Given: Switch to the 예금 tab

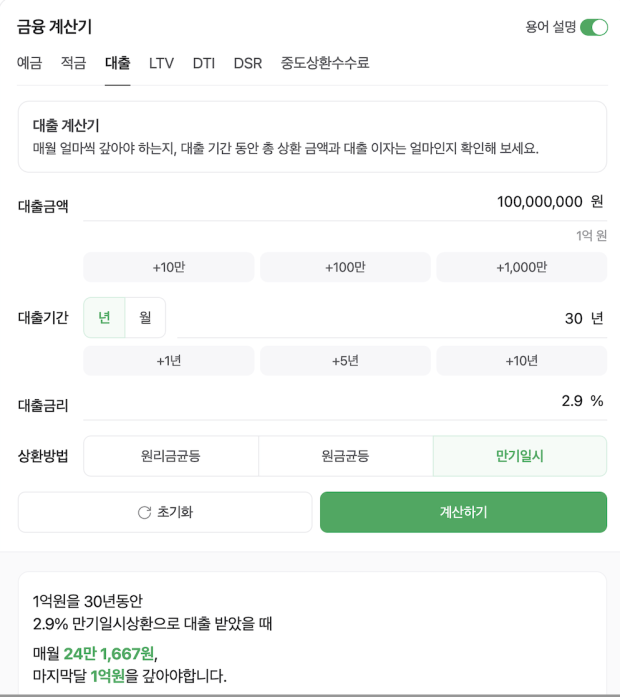Looking at the screenshot, I should click(29, 63).
